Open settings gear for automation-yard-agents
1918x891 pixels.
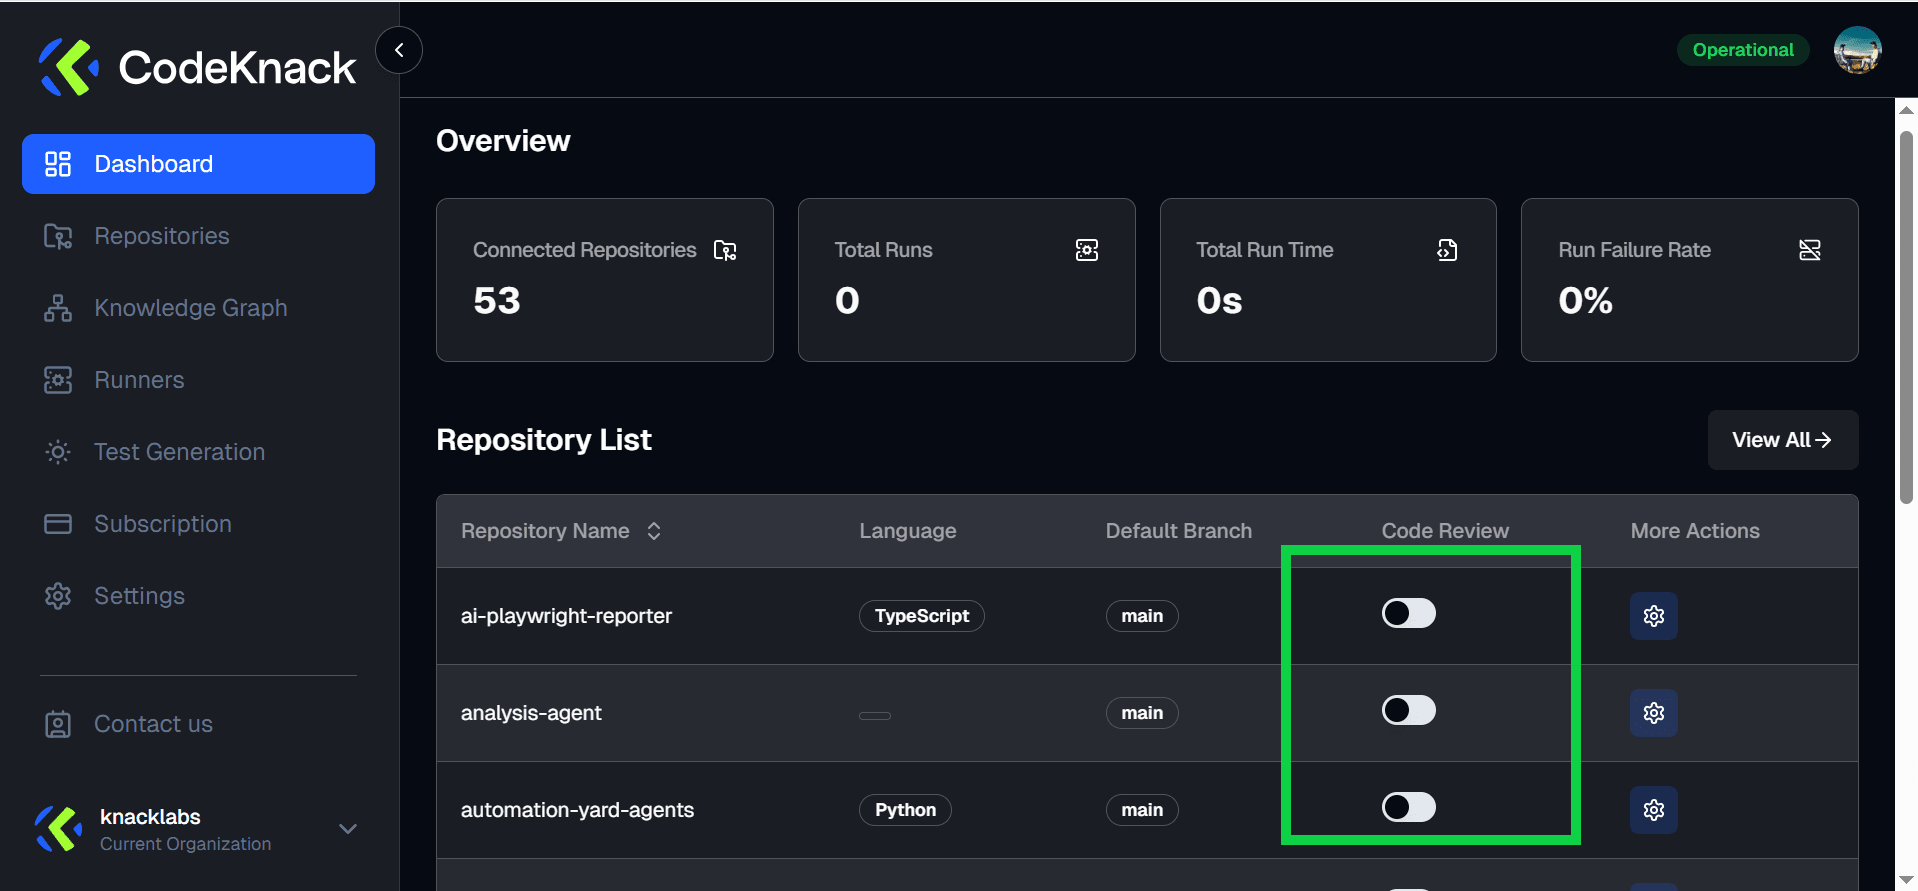pyautogui.click(x=1654, y=810)
